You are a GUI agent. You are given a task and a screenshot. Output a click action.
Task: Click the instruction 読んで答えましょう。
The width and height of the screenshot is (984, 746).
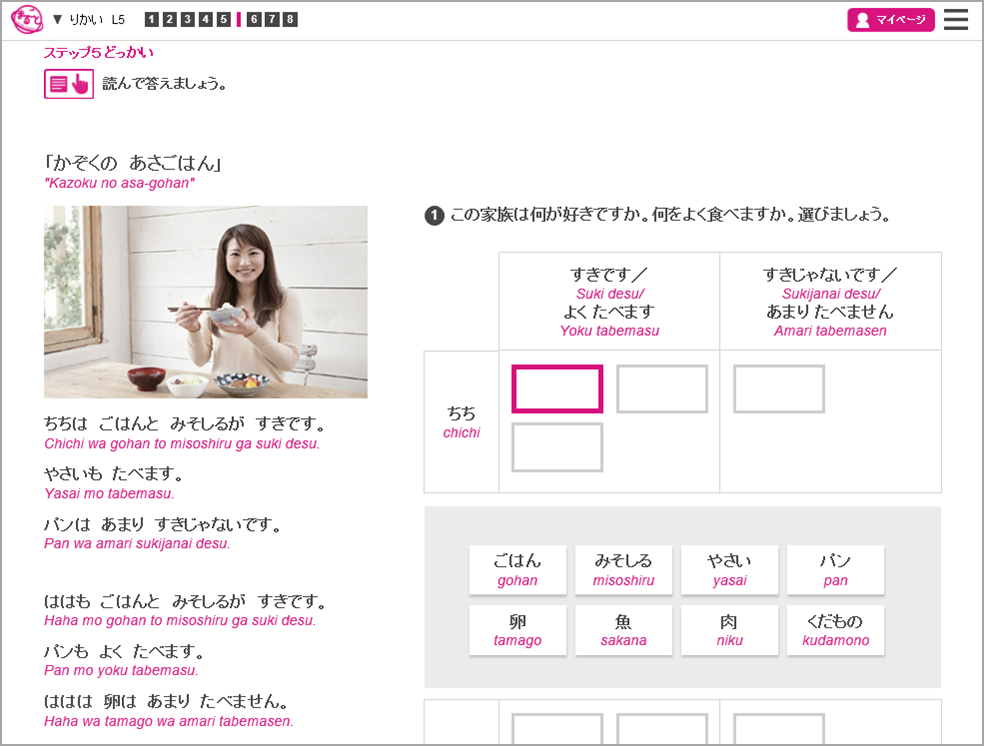(x=164, y=83)
